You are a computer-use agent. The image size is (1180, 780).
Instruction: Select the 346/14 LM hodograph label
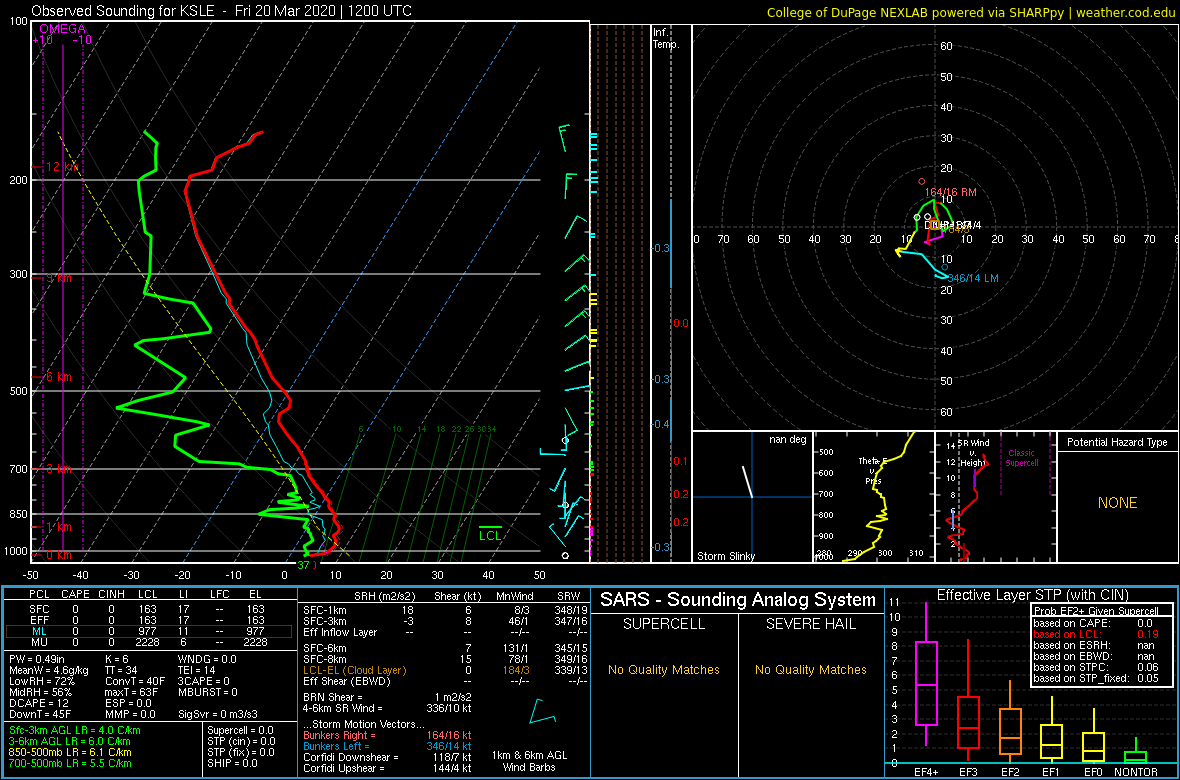(x=972, y=279)
